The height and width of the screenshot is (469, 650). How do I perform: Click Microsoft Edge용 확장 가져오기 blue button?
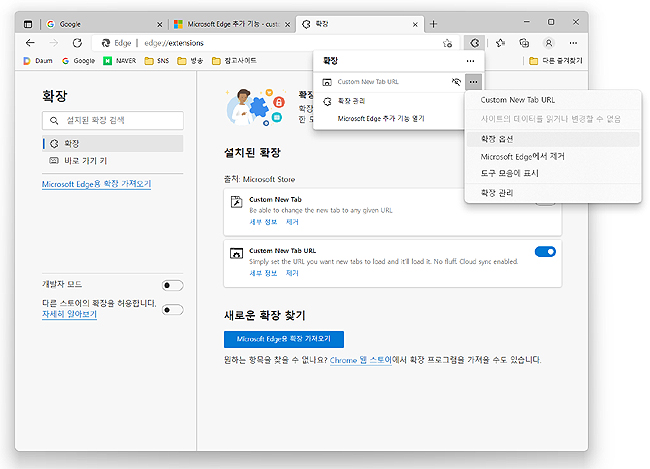284,339
